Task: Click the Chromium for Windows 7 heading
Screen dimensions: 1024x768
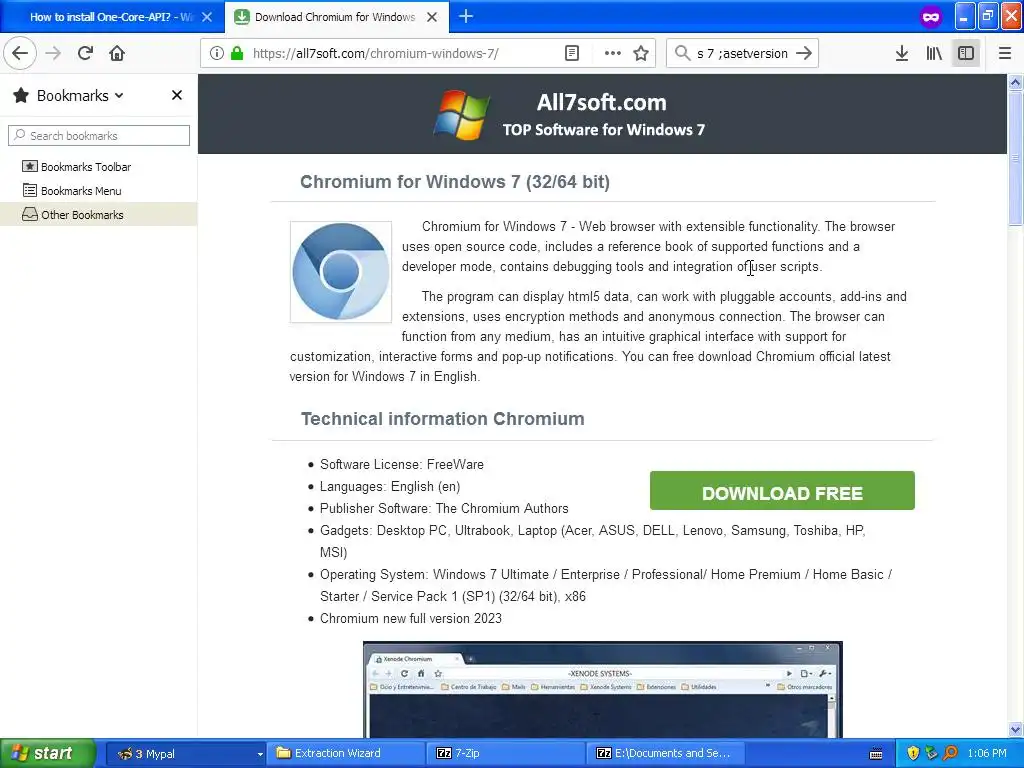Action: click(x=455, y=182)
